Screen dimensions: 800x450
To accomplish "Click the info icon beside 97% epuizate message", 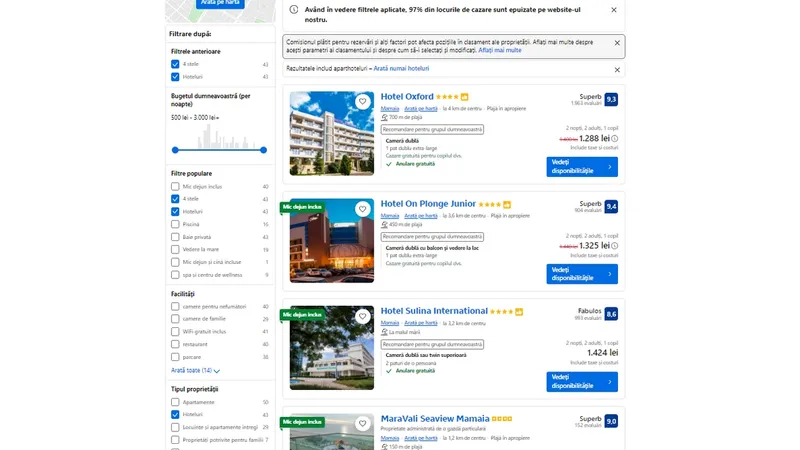I will click(294, 10).
